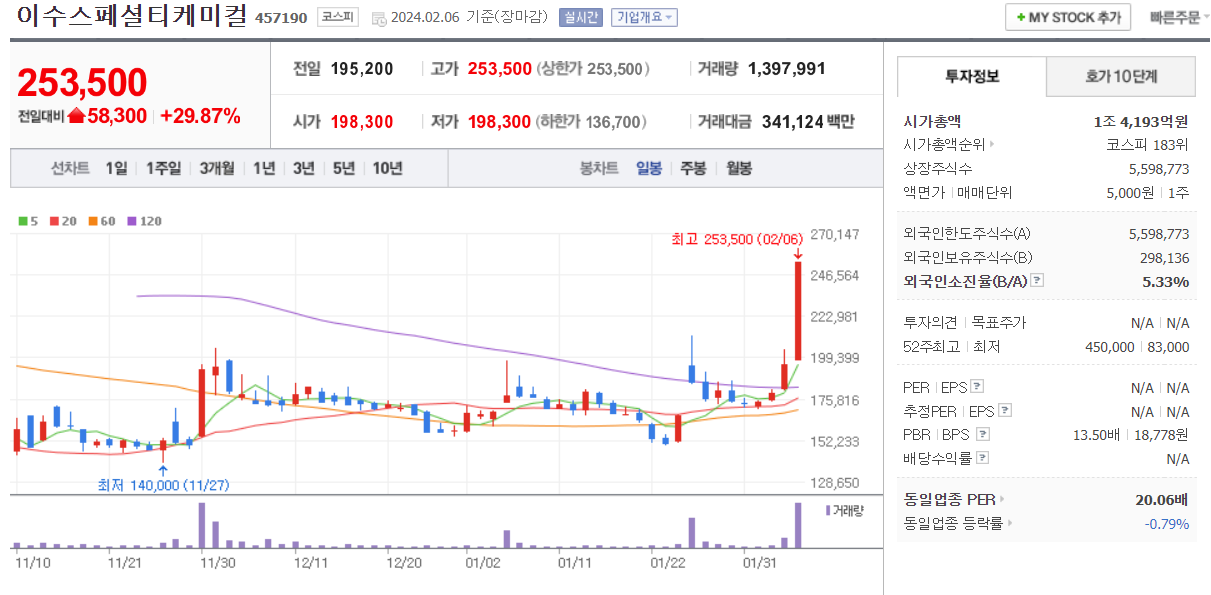
Task: Click the 실시간 badge
Action: 581,17
